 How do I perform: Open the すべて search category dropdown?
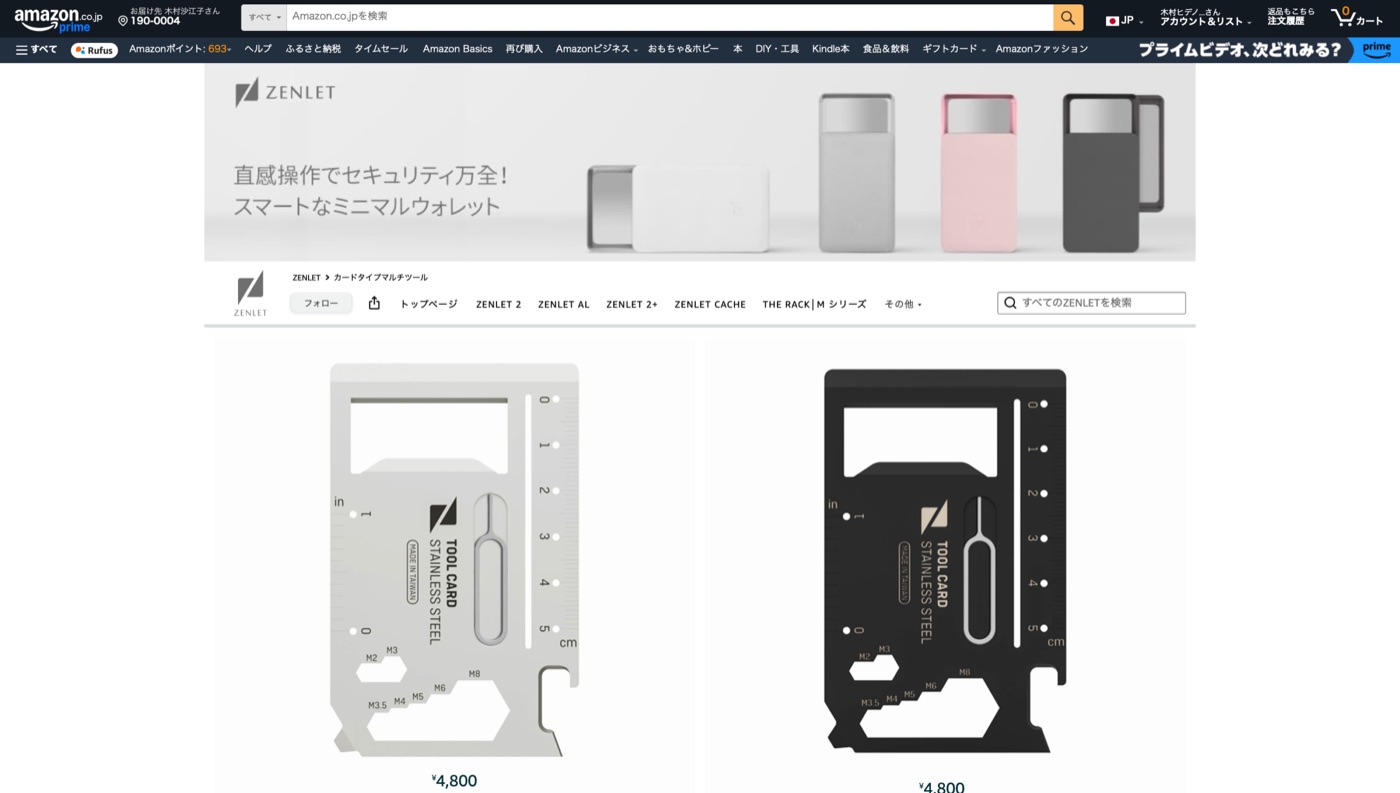point(264,17)
